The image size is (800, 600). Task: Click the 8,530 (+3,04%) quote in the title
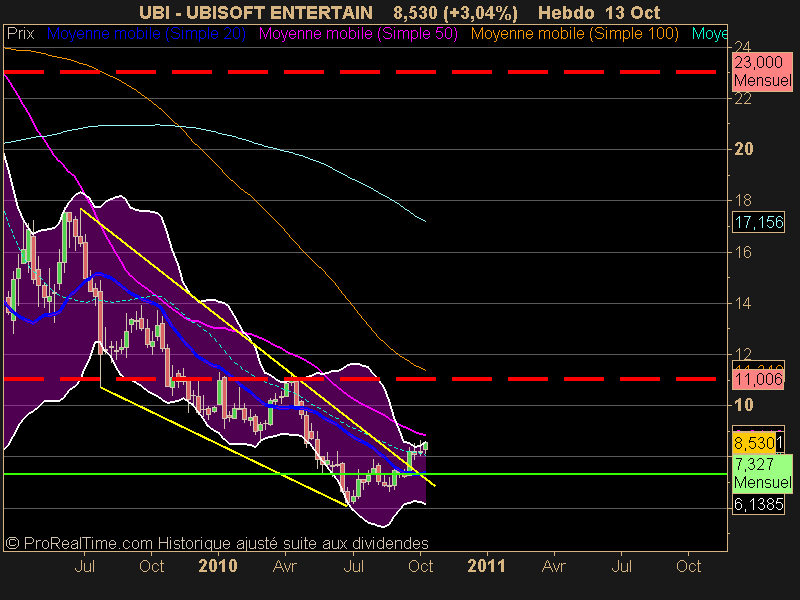point(455,13)
